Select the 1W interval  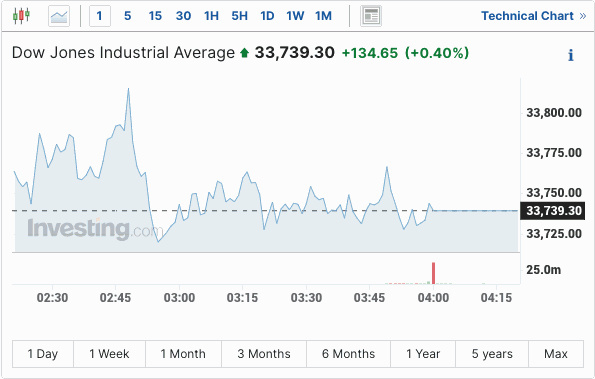pos(295,16)
